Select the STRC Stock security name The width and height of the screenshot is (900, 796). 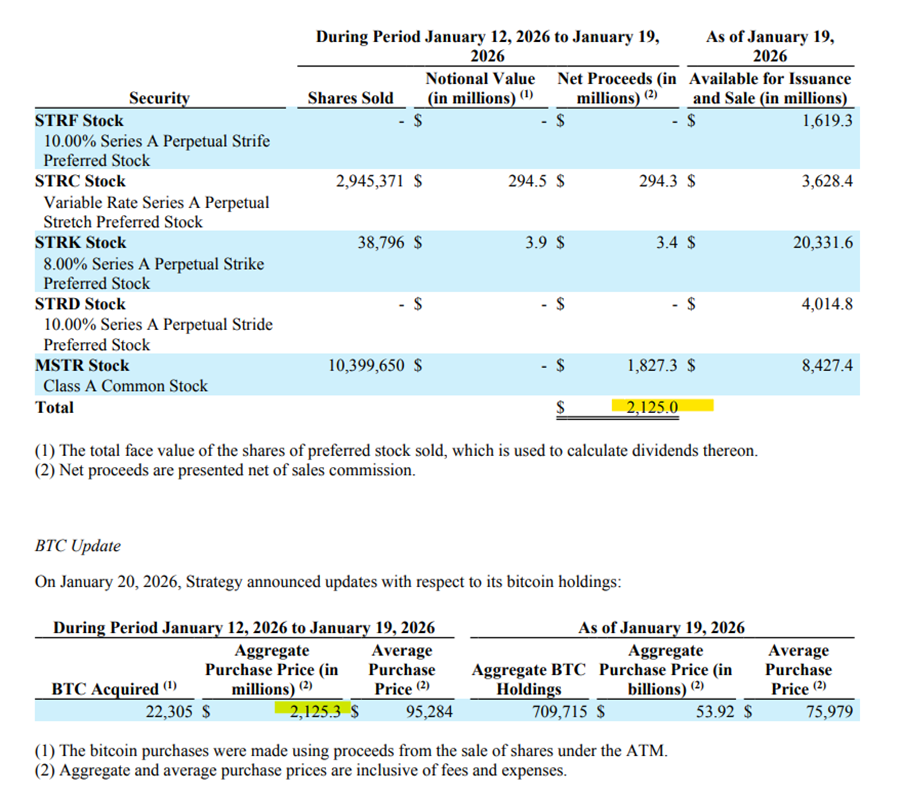[x=80, y=181]
